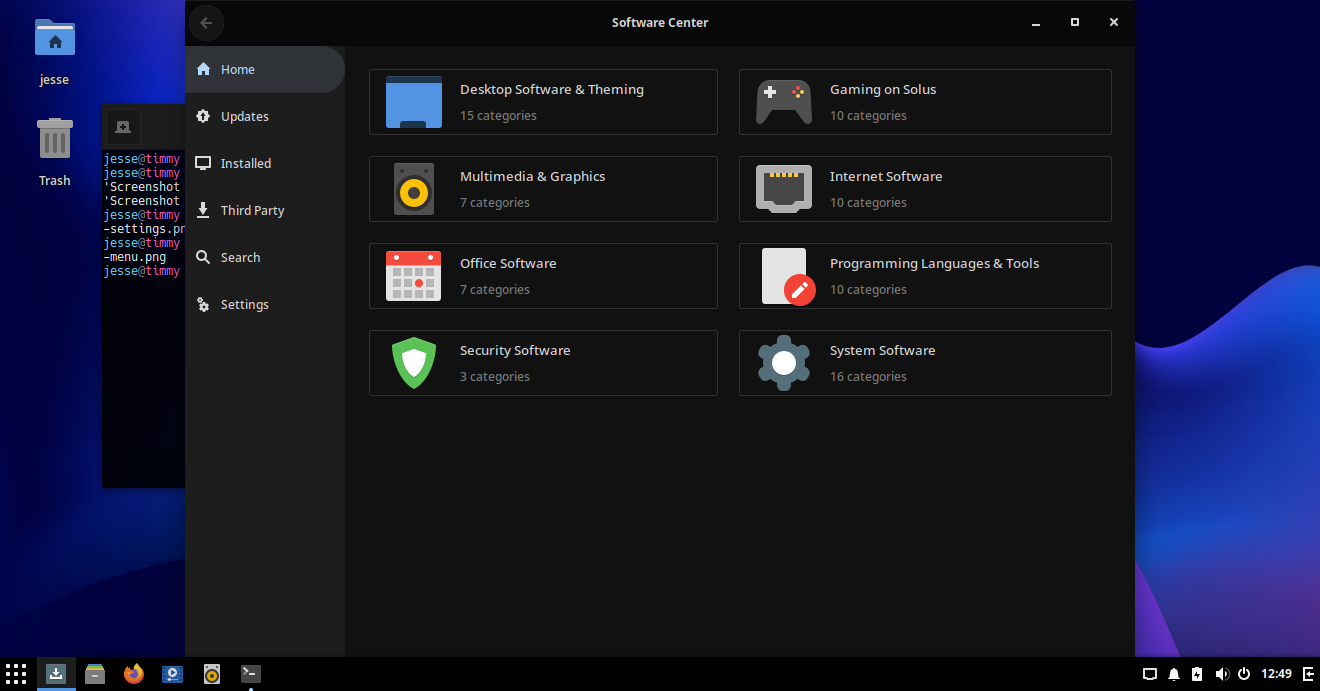Open the Third Party sidebar section
This screenshot has height=691, width=1320.
[x=265, y=211]
